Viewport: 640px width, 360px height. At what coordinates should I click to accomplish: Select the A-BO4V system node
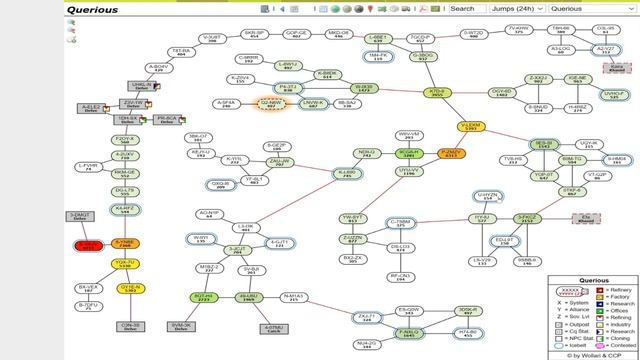point(159,68)
